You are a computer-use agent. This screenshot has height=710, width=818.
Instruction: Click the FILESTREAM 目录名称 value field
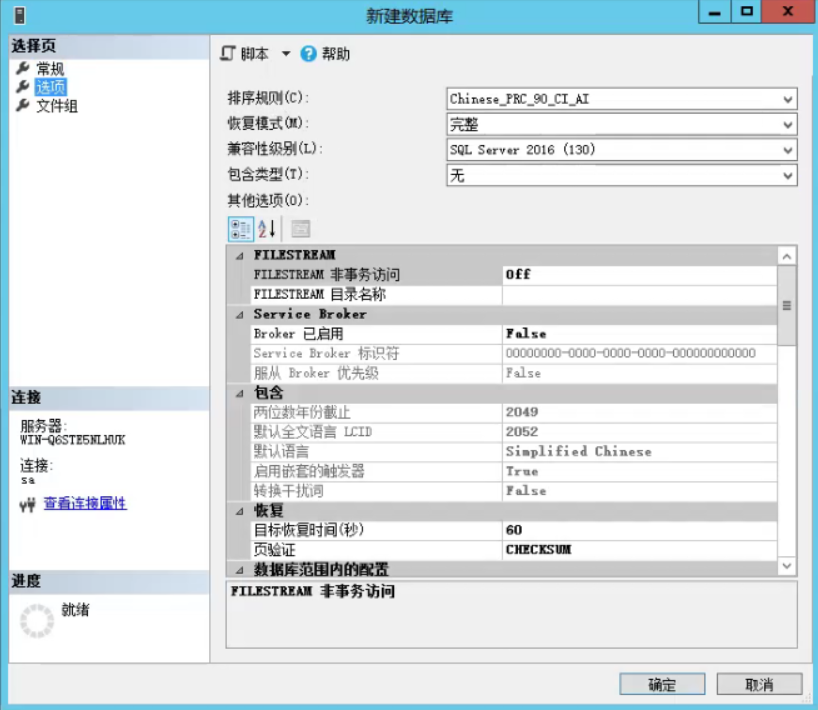tap(640, 295)
